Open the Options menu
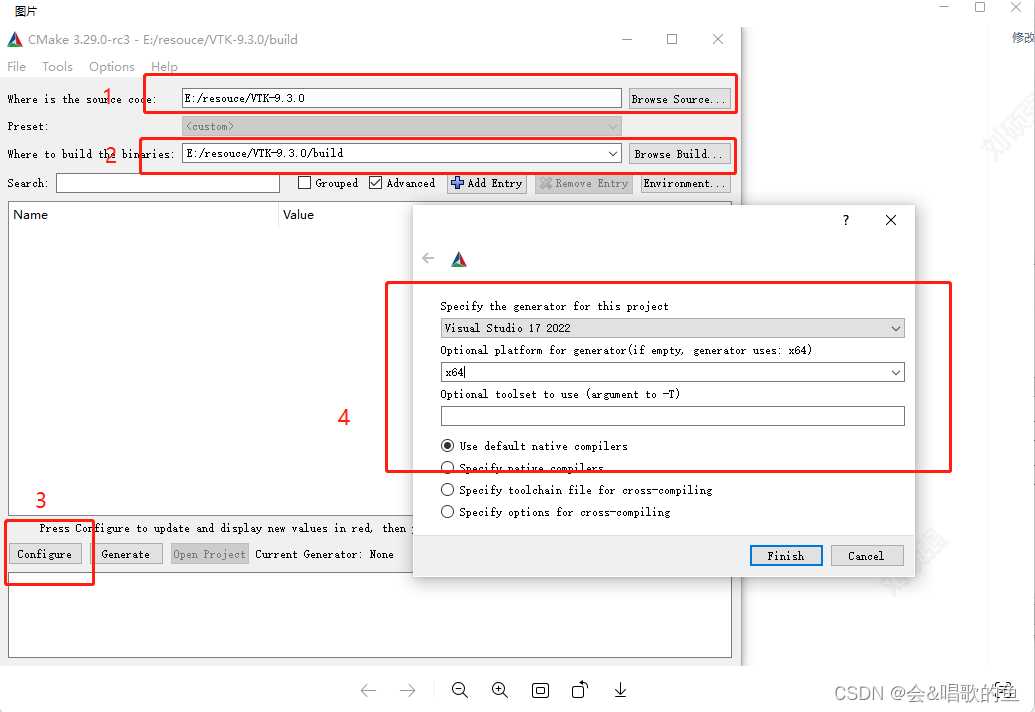The width and height of the screenshot is (1035, 712). (x=111, y=66)
